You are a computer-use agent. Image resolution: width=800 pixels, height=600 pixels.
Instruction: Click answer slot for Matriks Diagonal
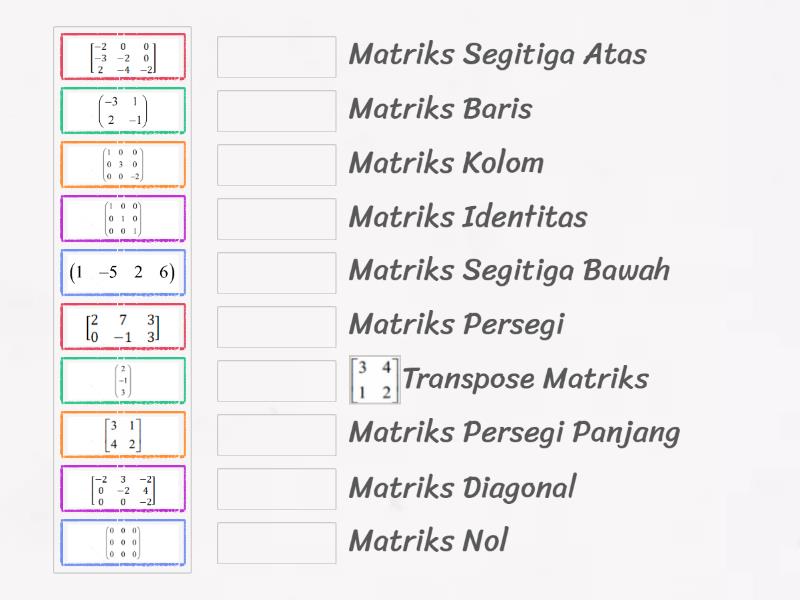click(277, 489)
